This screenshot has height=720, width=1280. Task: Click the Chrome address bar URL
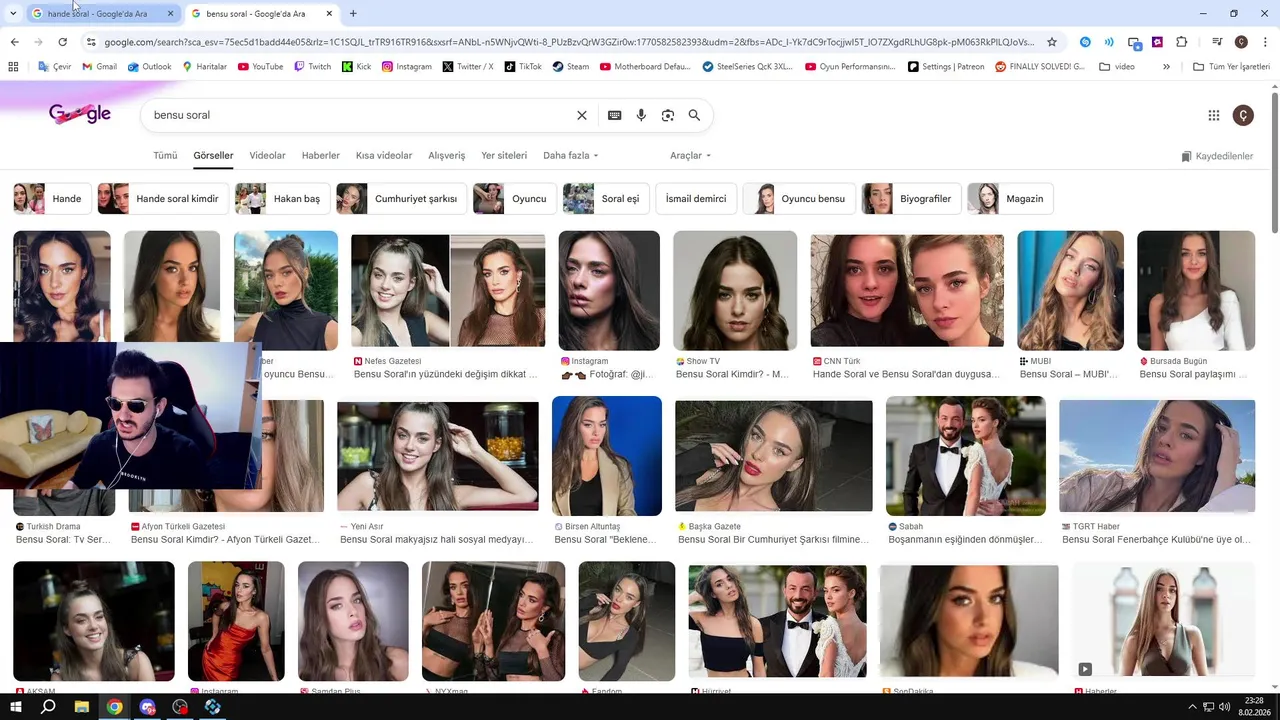coord(570,42)
